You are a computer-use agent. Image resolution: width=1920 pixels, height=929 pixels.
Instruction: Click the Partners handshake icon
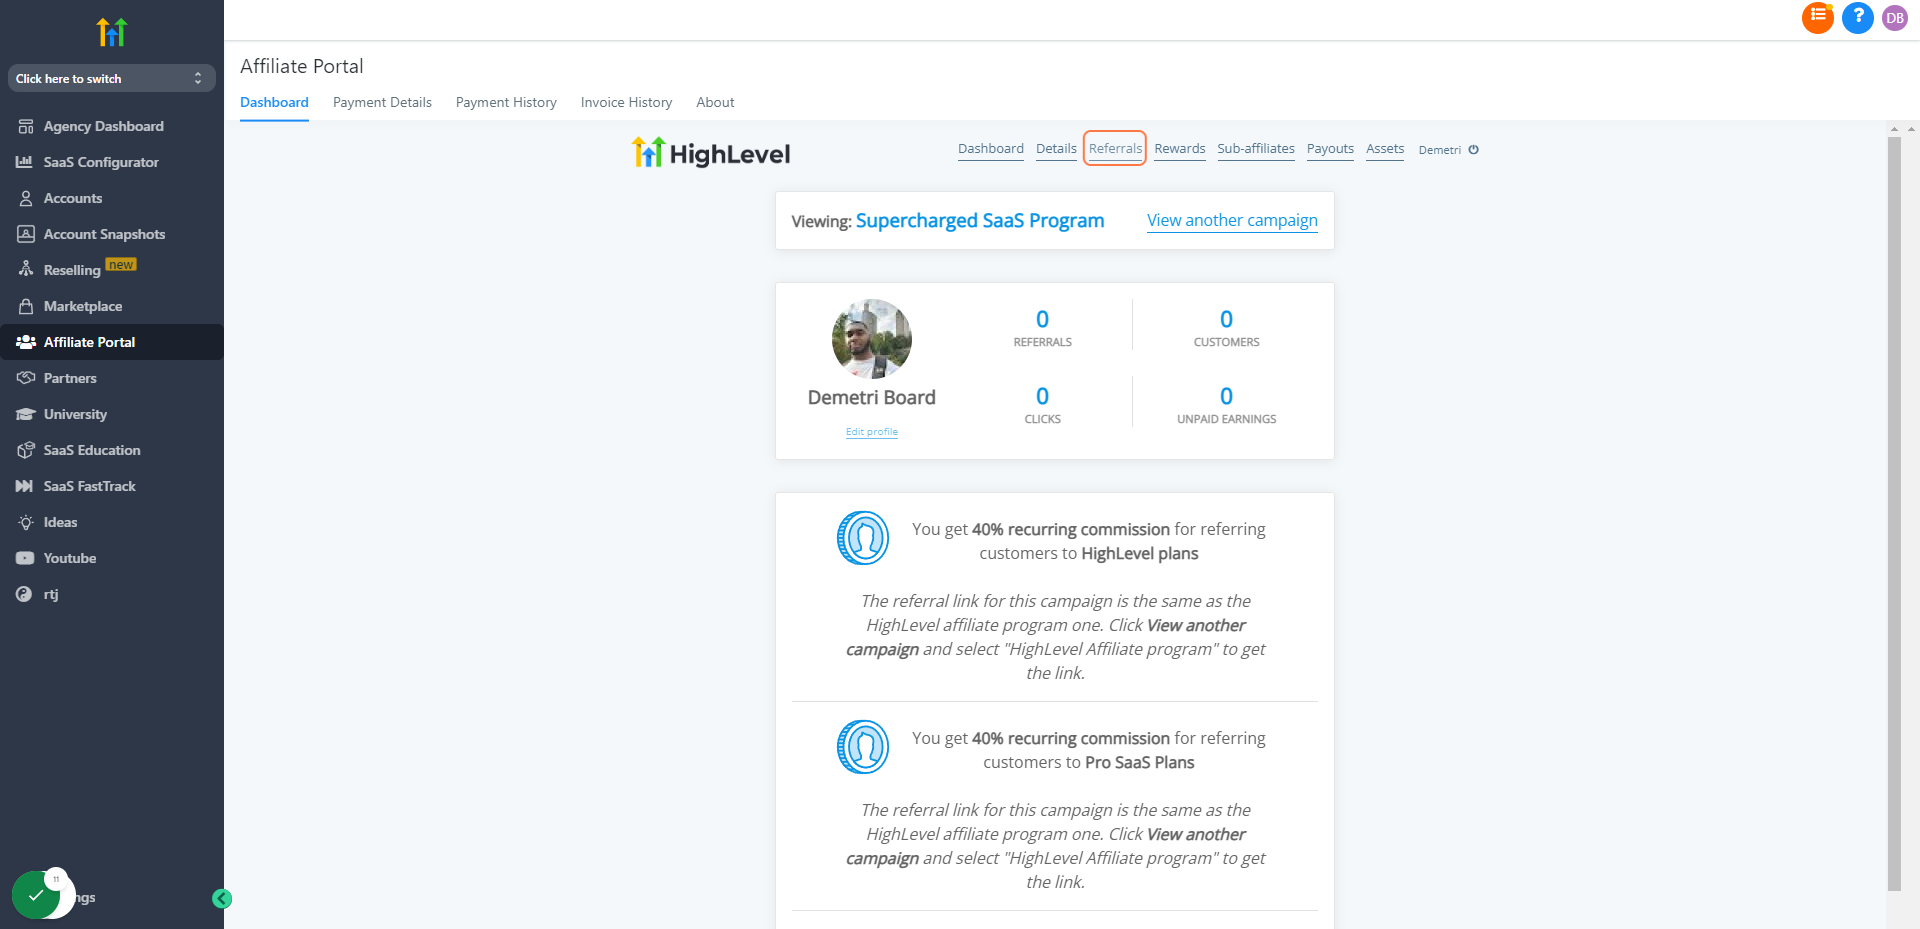point(26,378)
